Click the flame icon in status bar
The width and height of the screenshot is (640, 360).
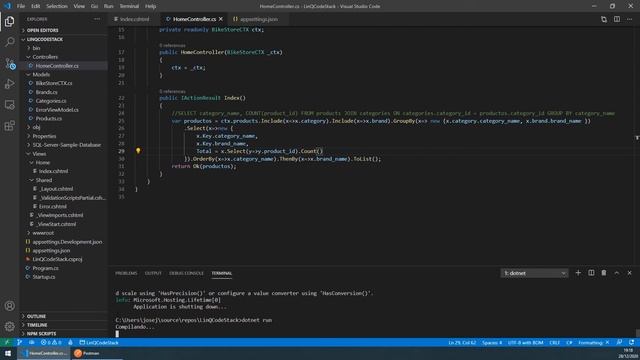coord(70,342)
